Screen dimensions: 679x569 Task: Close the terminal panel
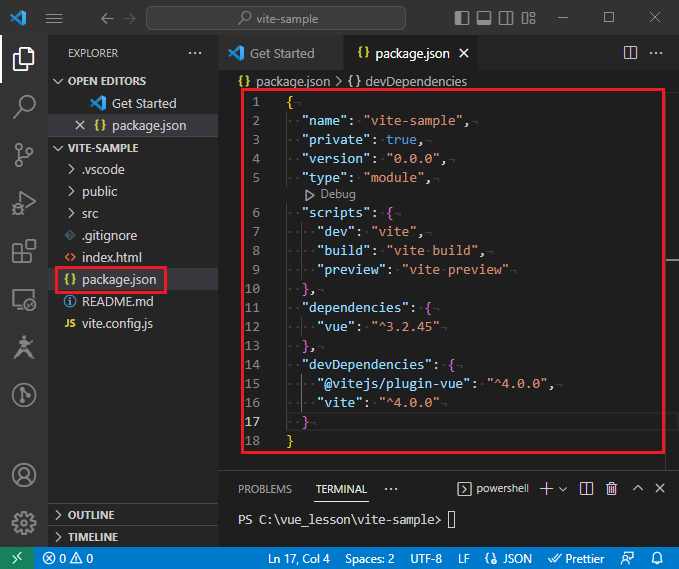(x=660, y=488)
